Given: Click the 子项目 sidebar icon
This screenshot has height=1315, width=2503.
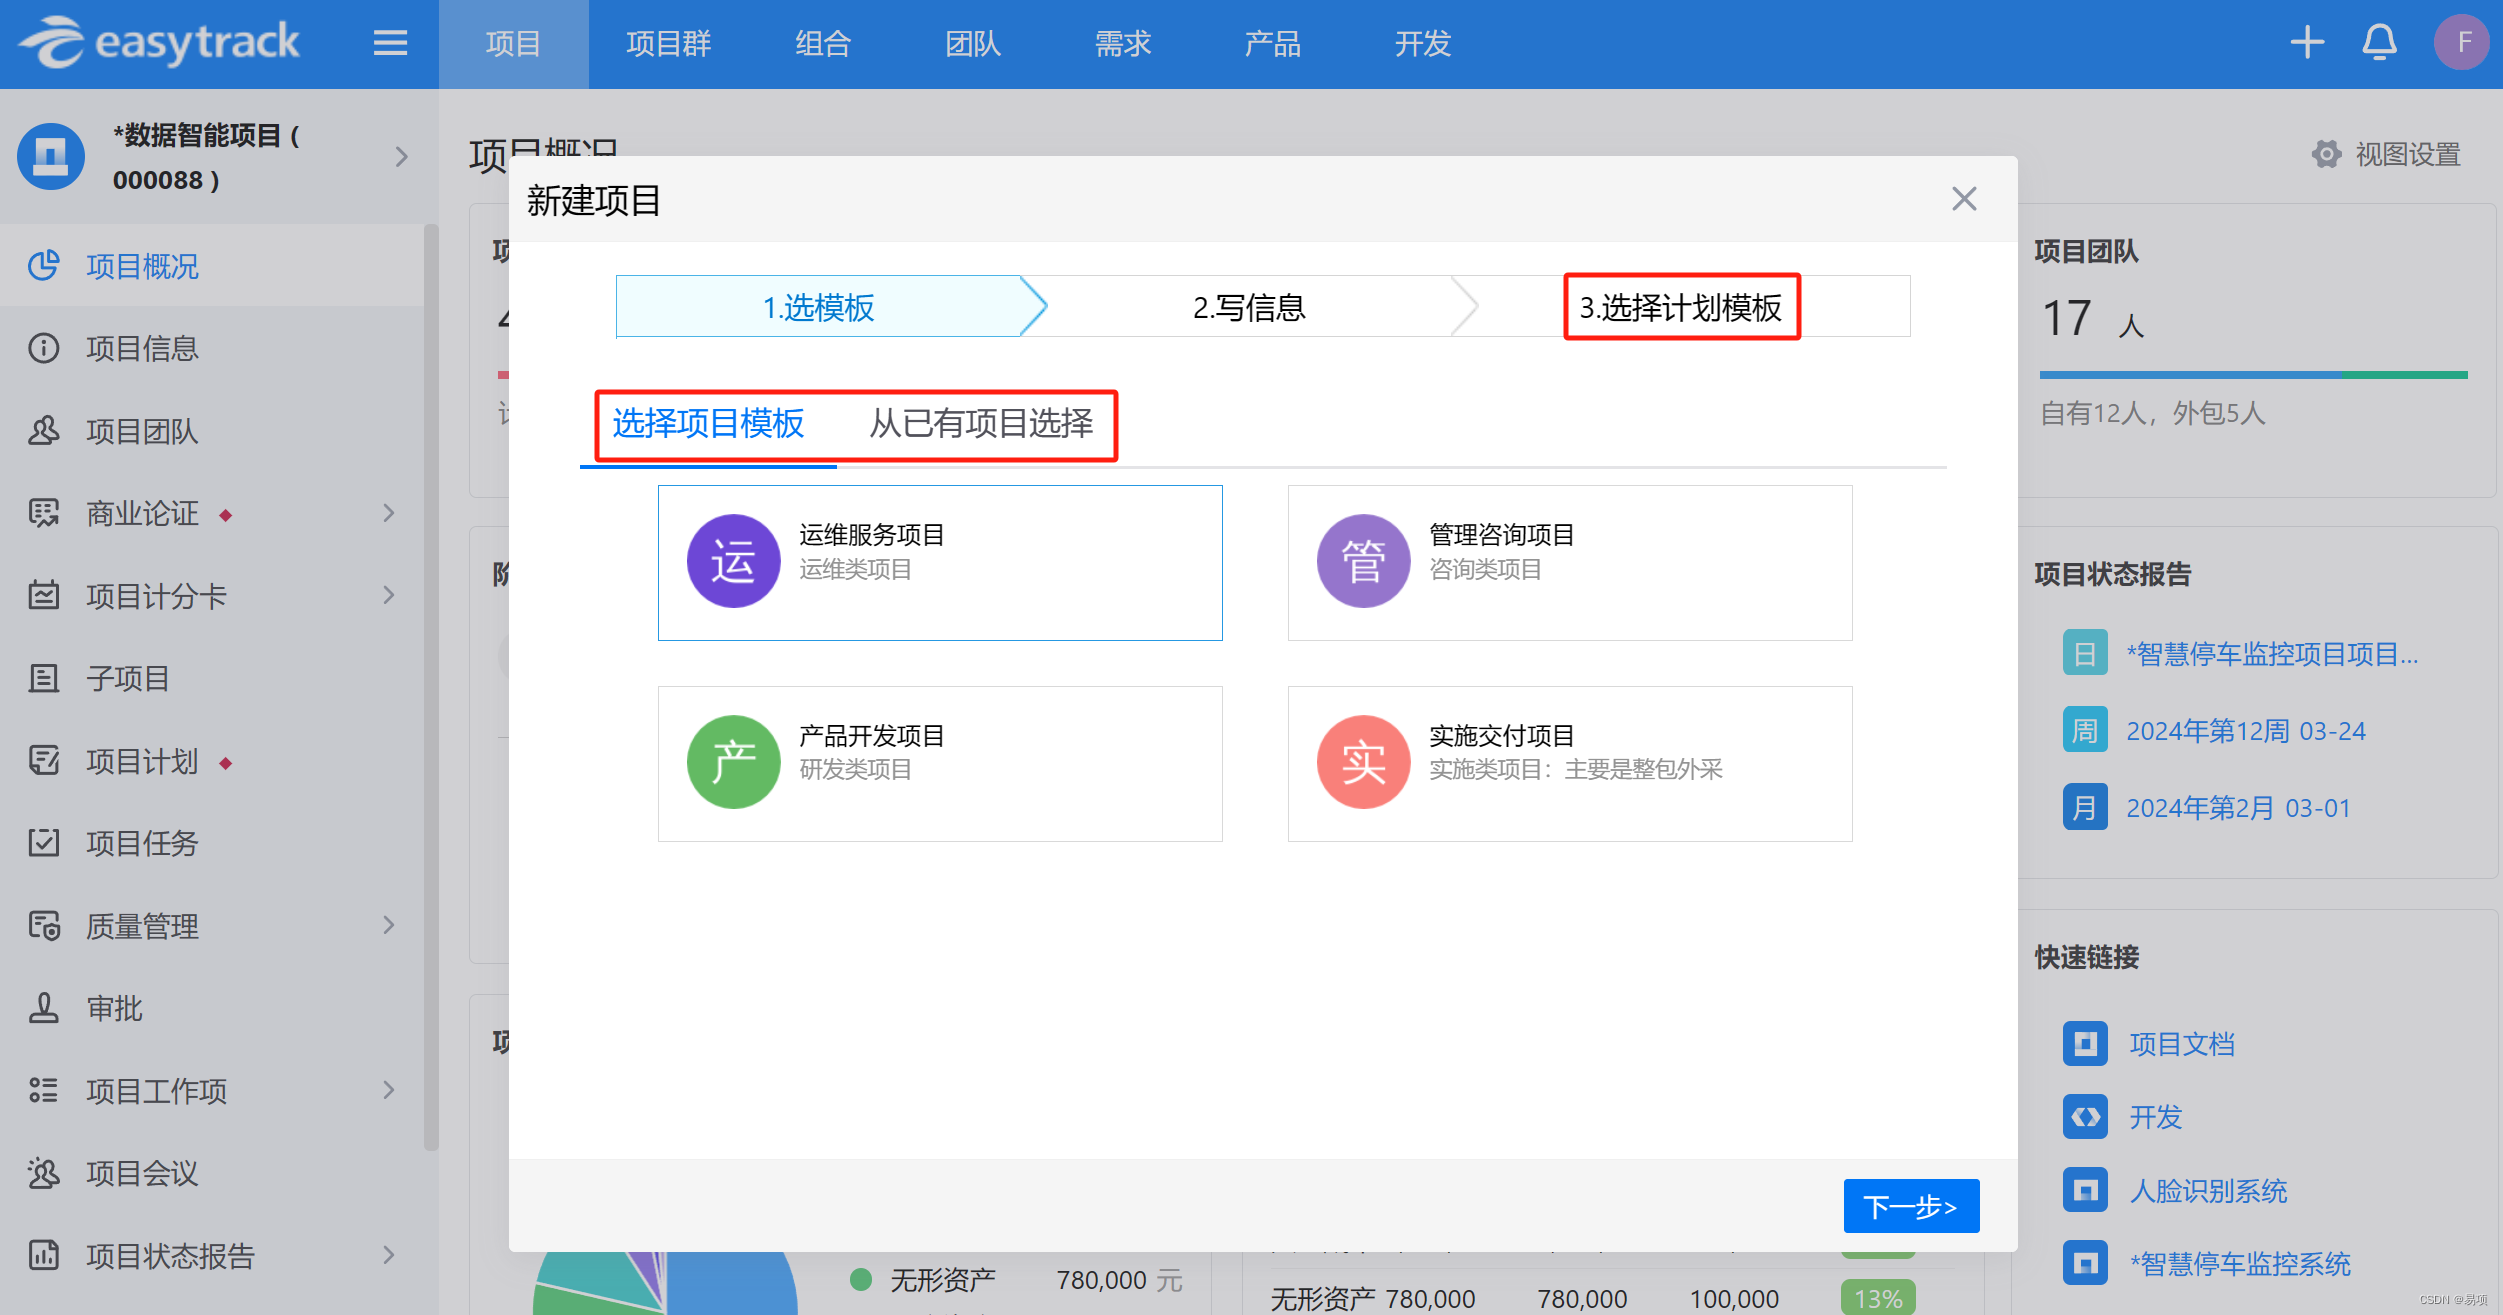Looking at the screenshot, I should coord(44,678).
